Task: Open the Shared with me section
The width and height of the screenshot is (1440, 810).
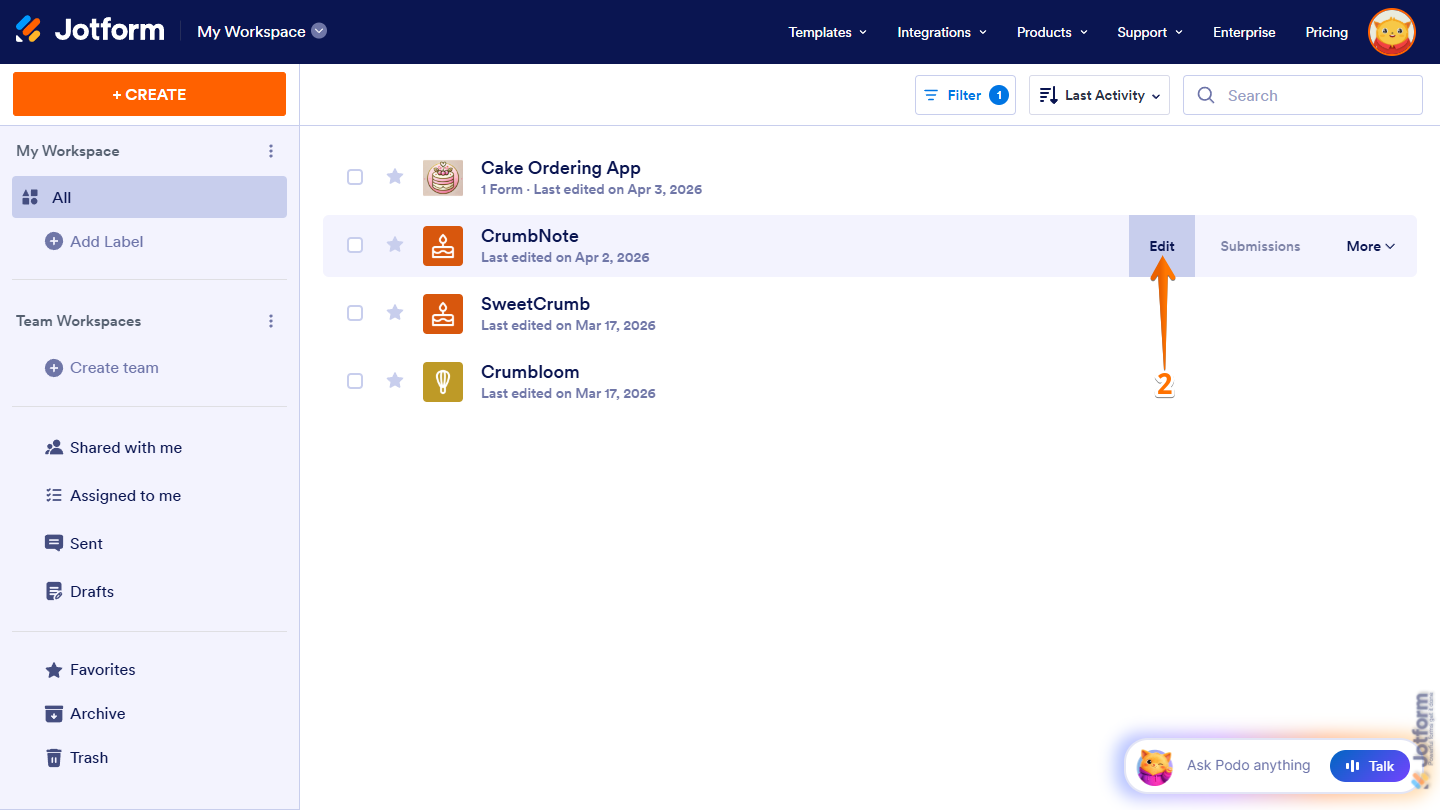Action: coord(126,448)
